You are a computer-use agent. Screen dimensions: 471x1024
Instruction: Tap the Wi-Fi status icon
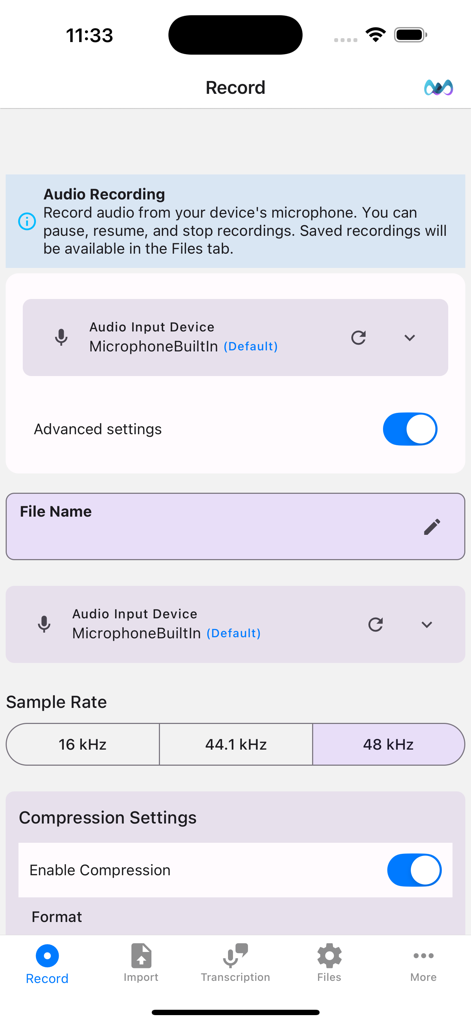pyautogui.click(x=376, y=35)
